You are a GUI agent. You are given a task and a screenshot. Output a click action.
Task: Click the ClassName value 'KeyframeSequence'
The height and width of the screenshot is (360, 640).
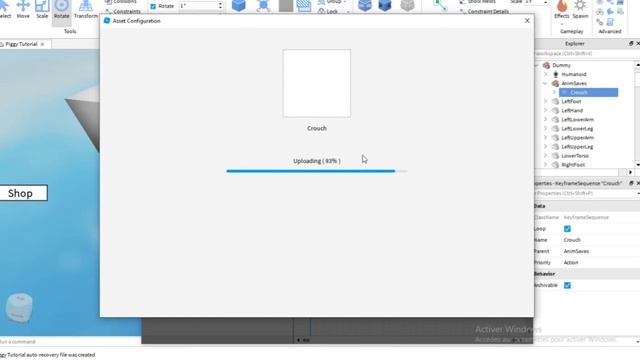(x=586, y=217)
